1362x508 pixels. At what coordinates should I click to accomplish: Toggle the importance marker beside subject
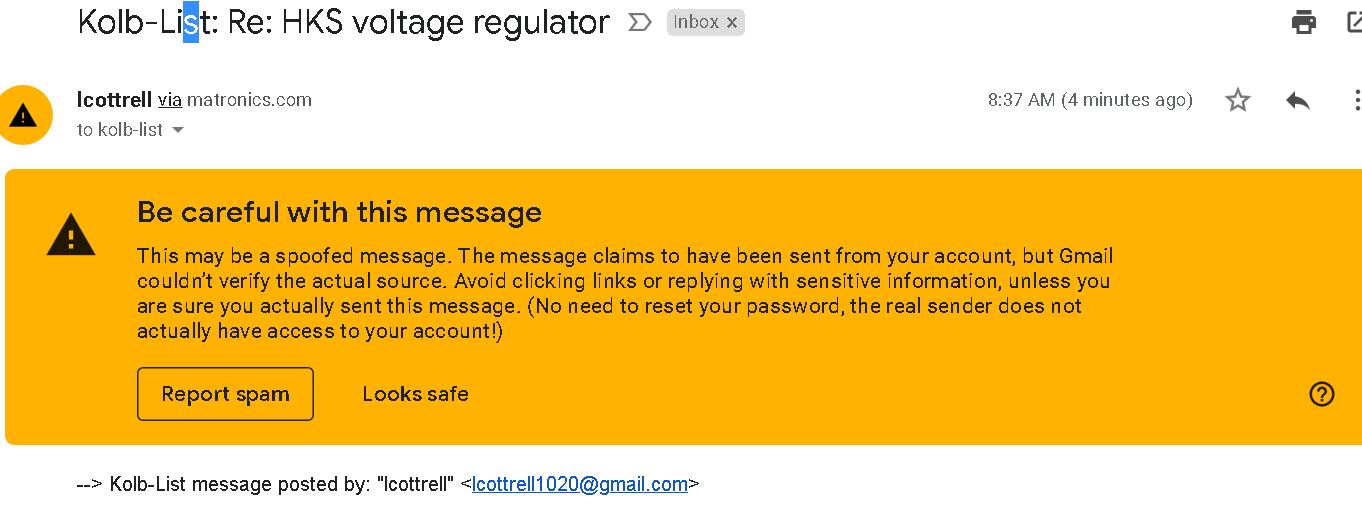click(x=639, y=22)
